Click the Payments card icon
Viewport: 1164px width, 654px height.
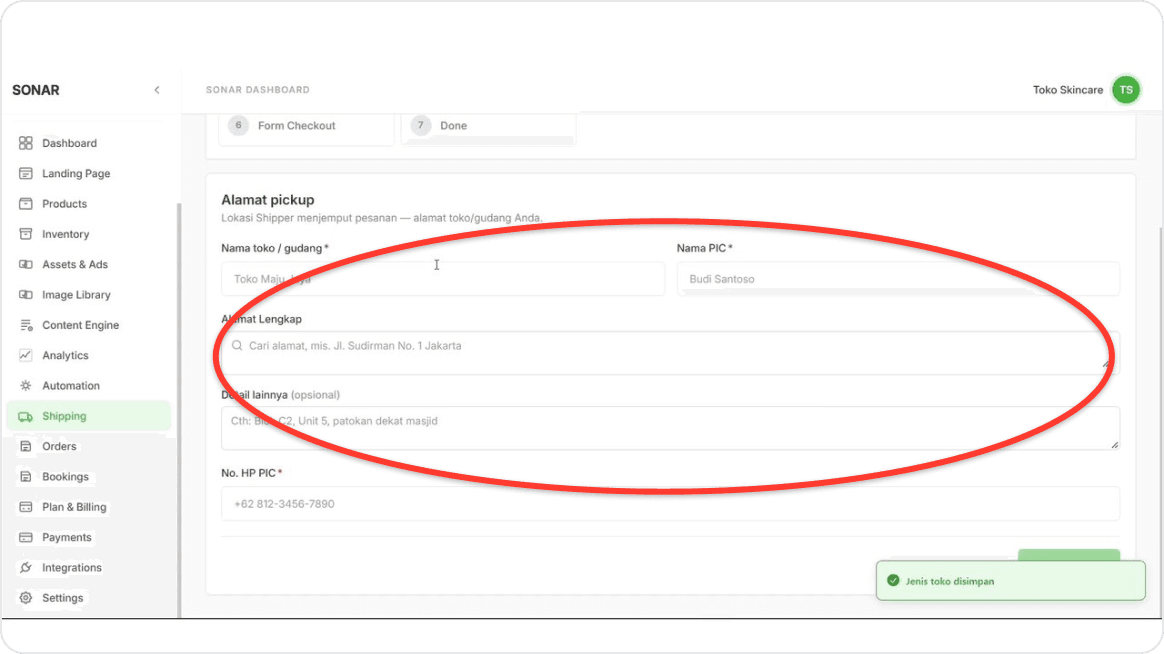coord(26,537)
